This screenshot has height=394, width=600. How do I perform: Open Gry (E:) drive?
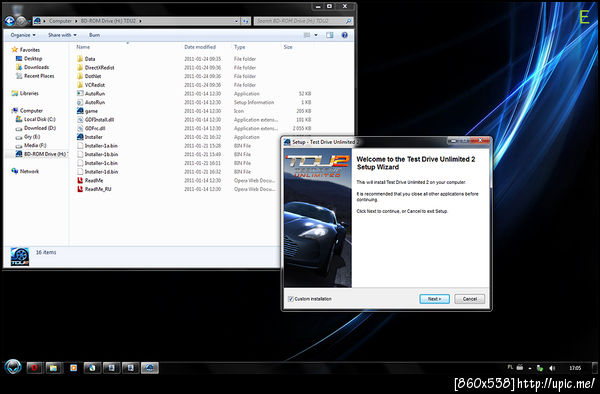click(32, 137)
